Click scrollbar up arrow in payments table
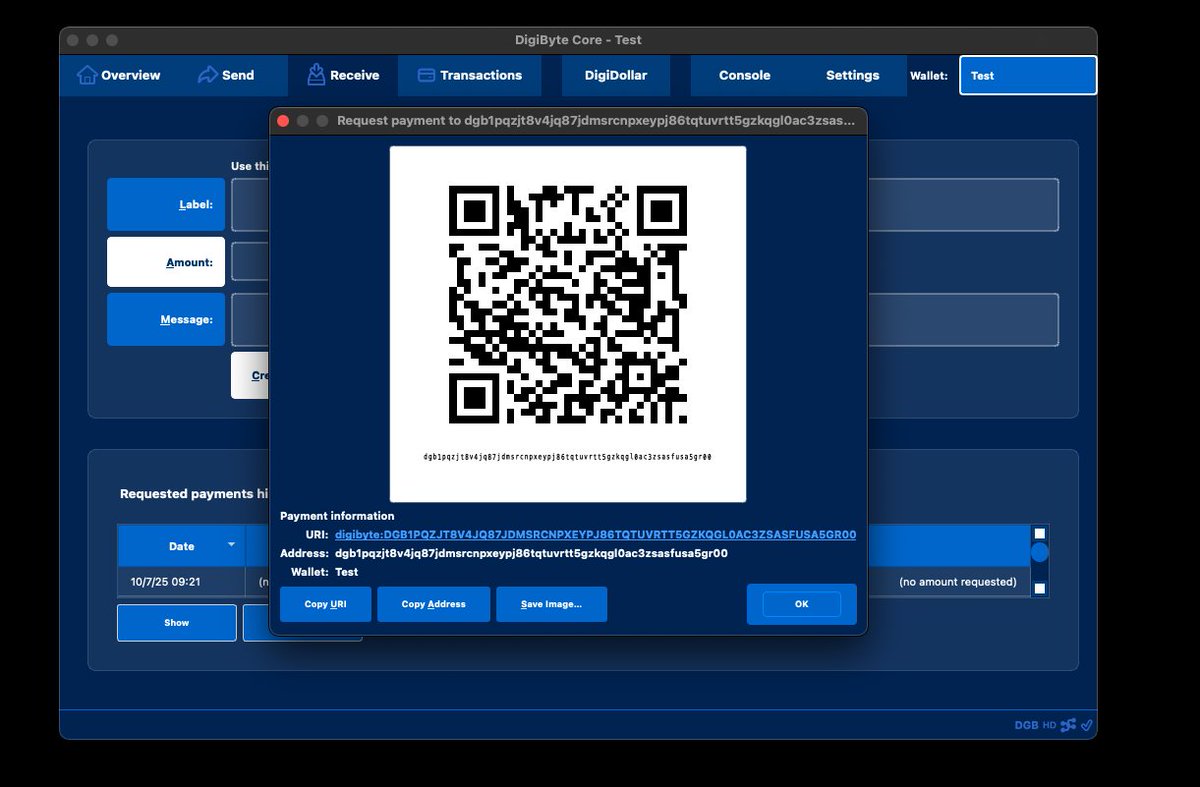Image resolution: width=1200 pixels, height=787 pixels. tap(1039, 533)
